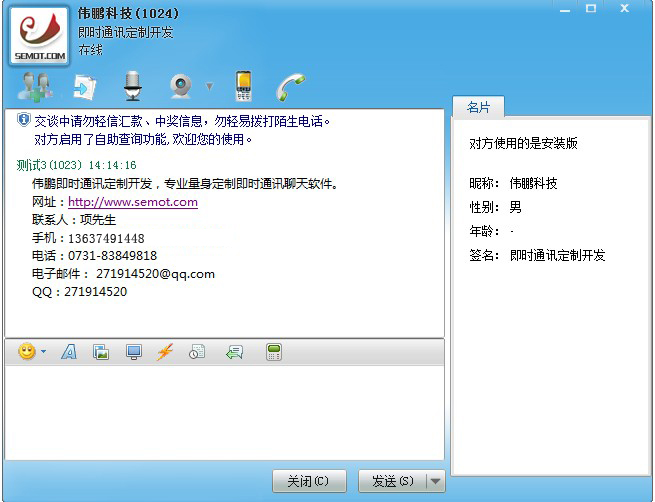This screenshot has height=502, width=655.
Task: Click the screen capture monitor icon
Action: [134, 352]
